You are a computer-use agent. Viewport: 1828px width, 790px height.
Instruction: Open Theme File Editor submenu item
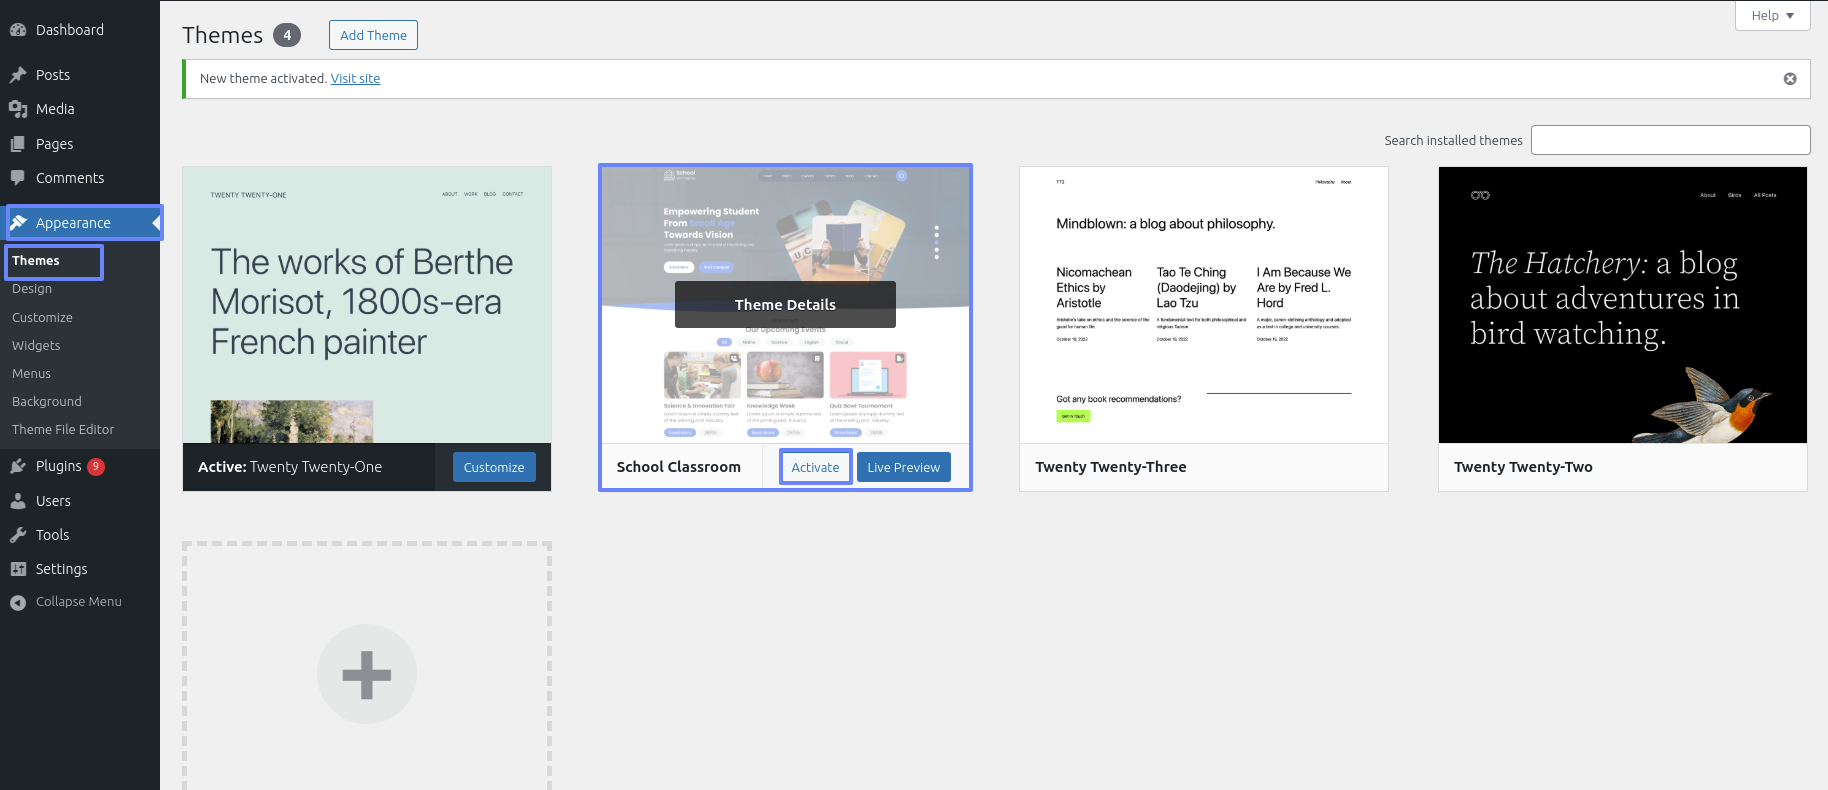63,430
